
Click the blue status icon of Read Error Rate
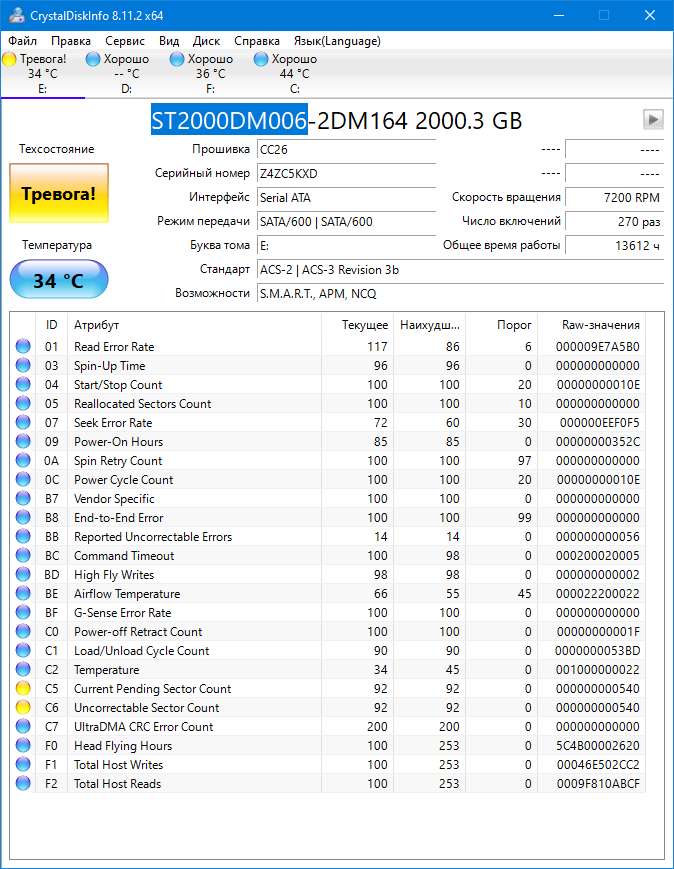(x=23, y=346)
